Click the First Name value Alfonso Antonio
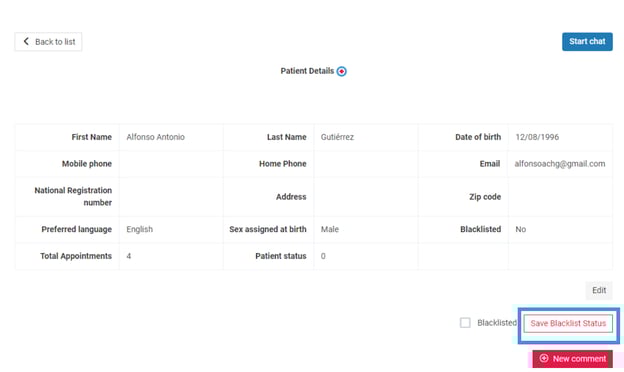Viewport: 624px width, 372px height. pos(156,137)
